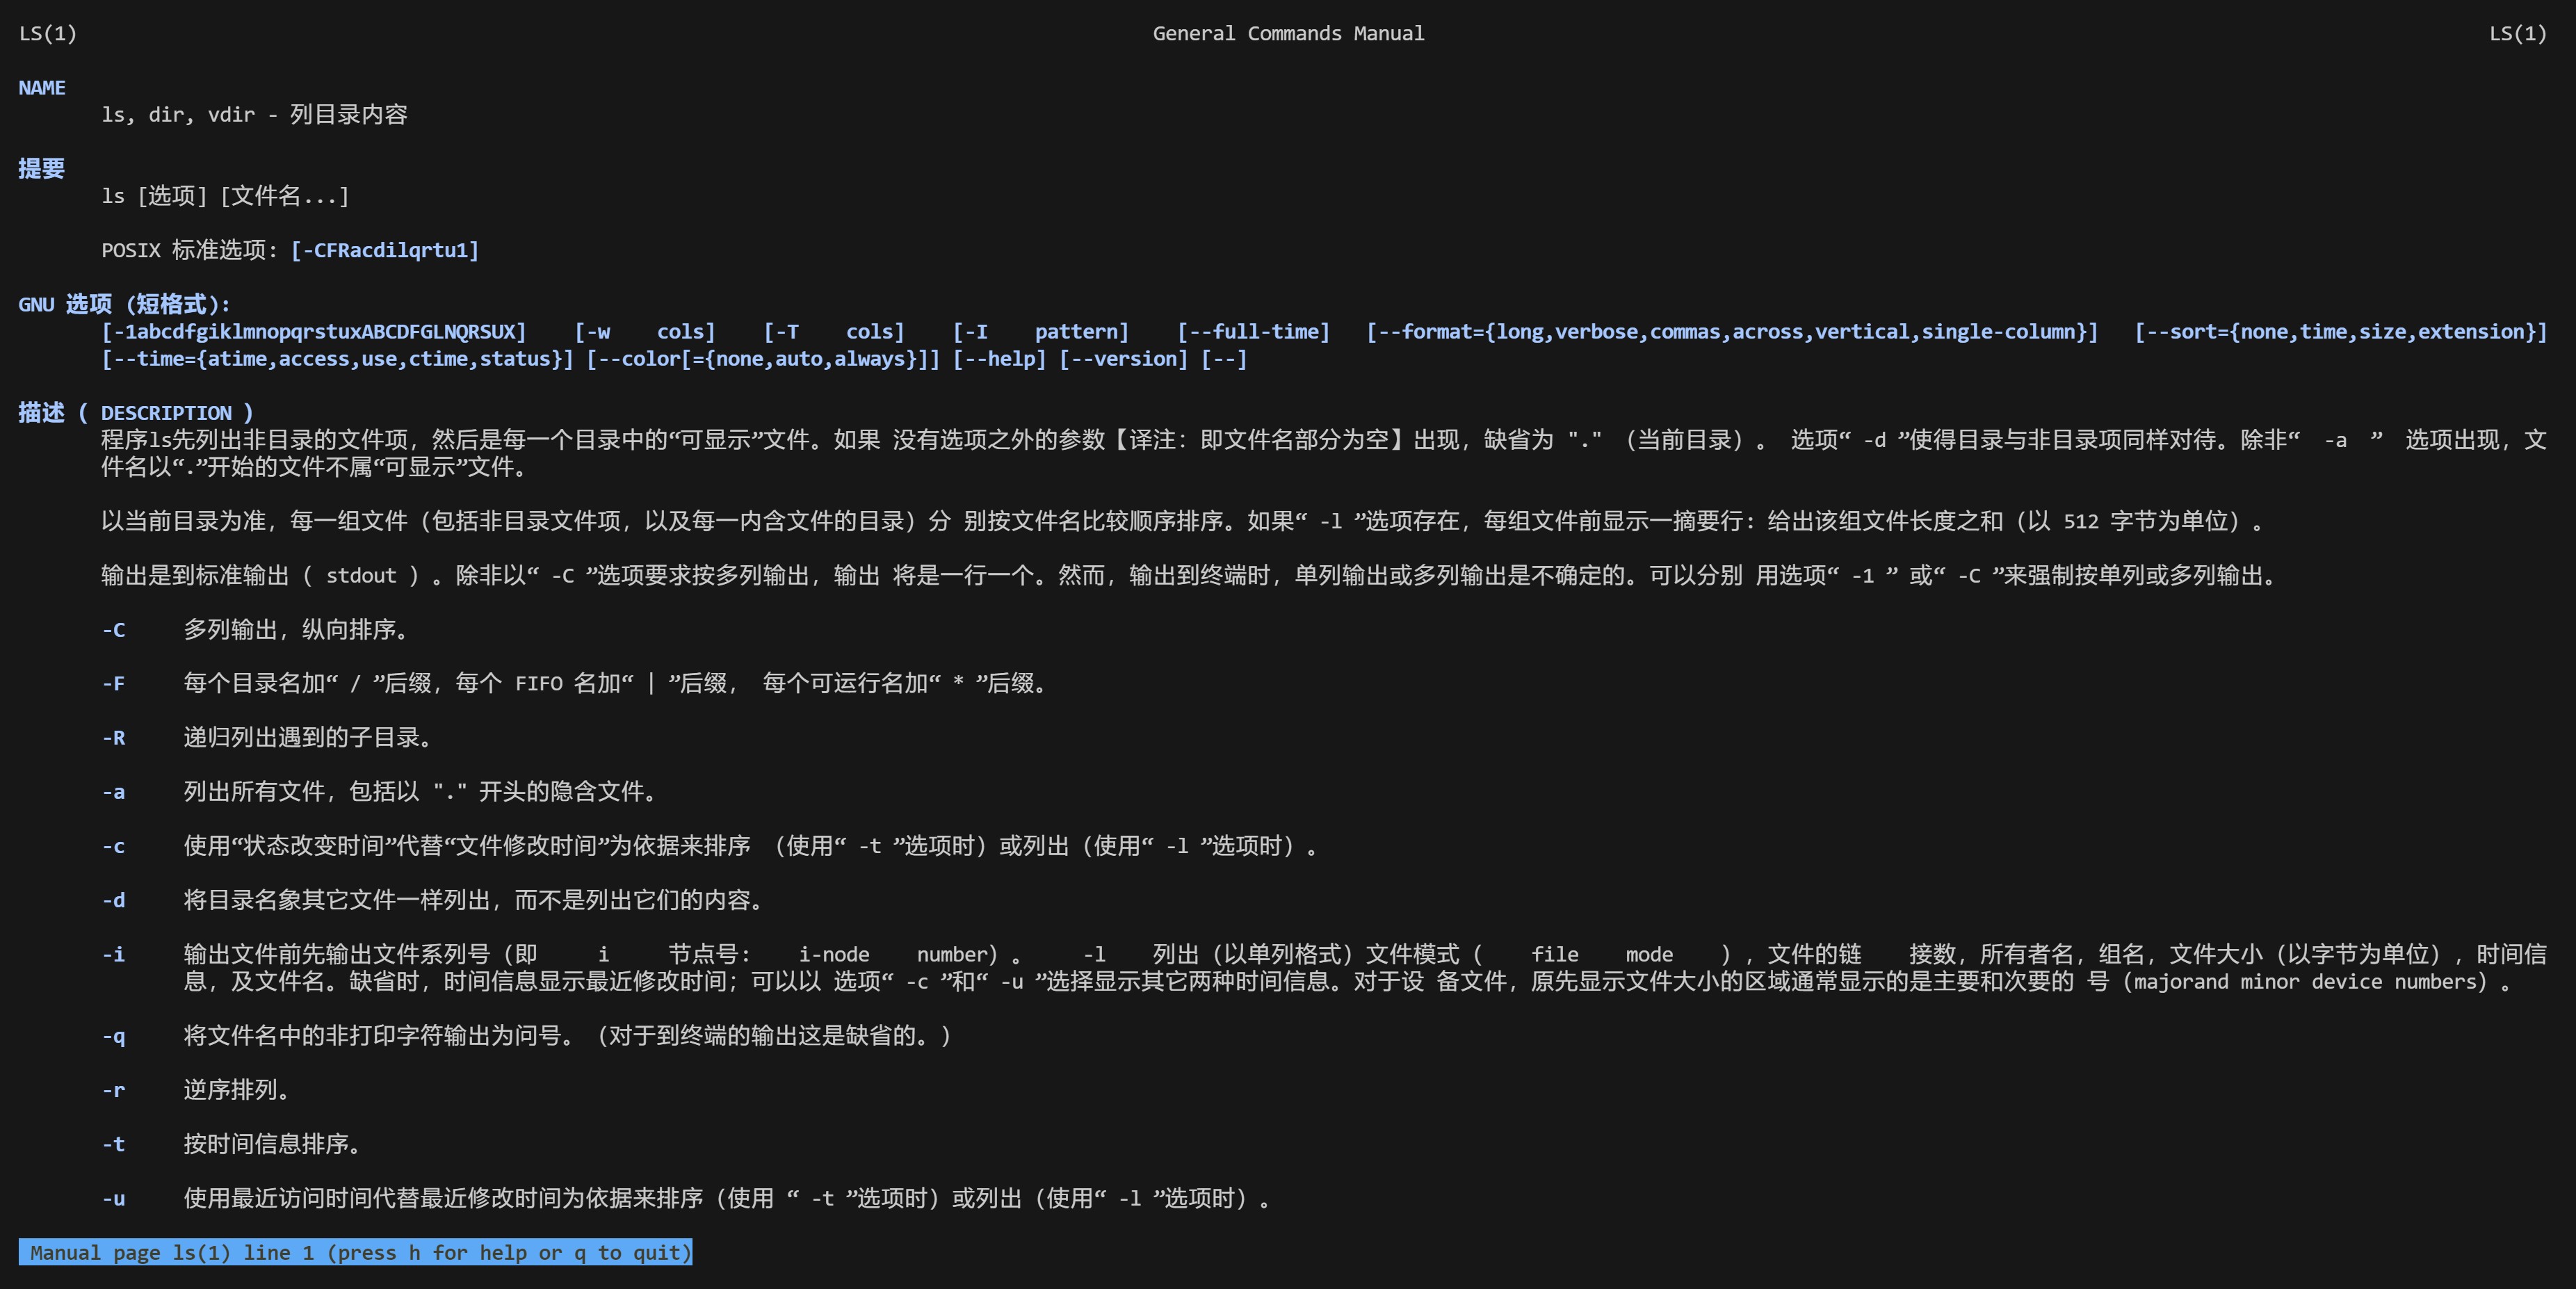Select the -i inode option entry

coord(113,954)
